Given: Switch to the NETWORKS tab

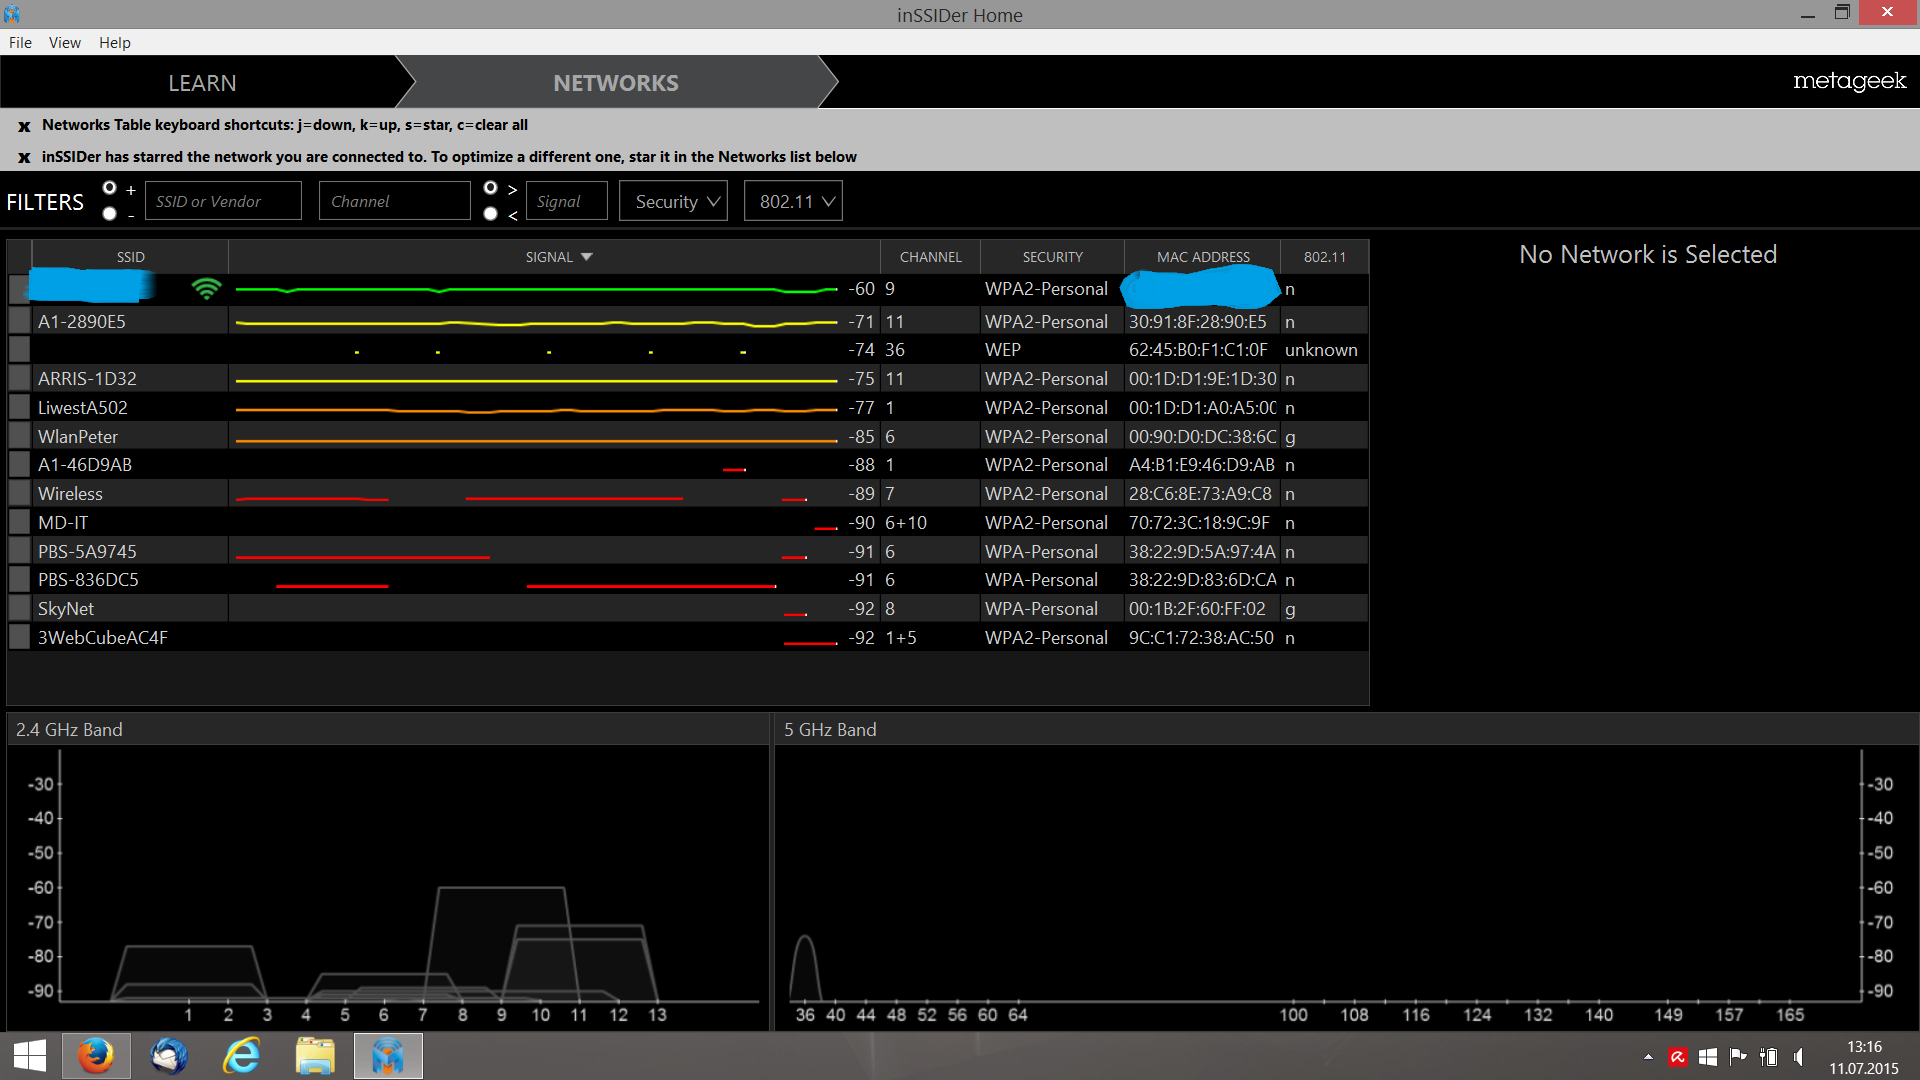Looking at the screenshot, I should click(616, 83).
